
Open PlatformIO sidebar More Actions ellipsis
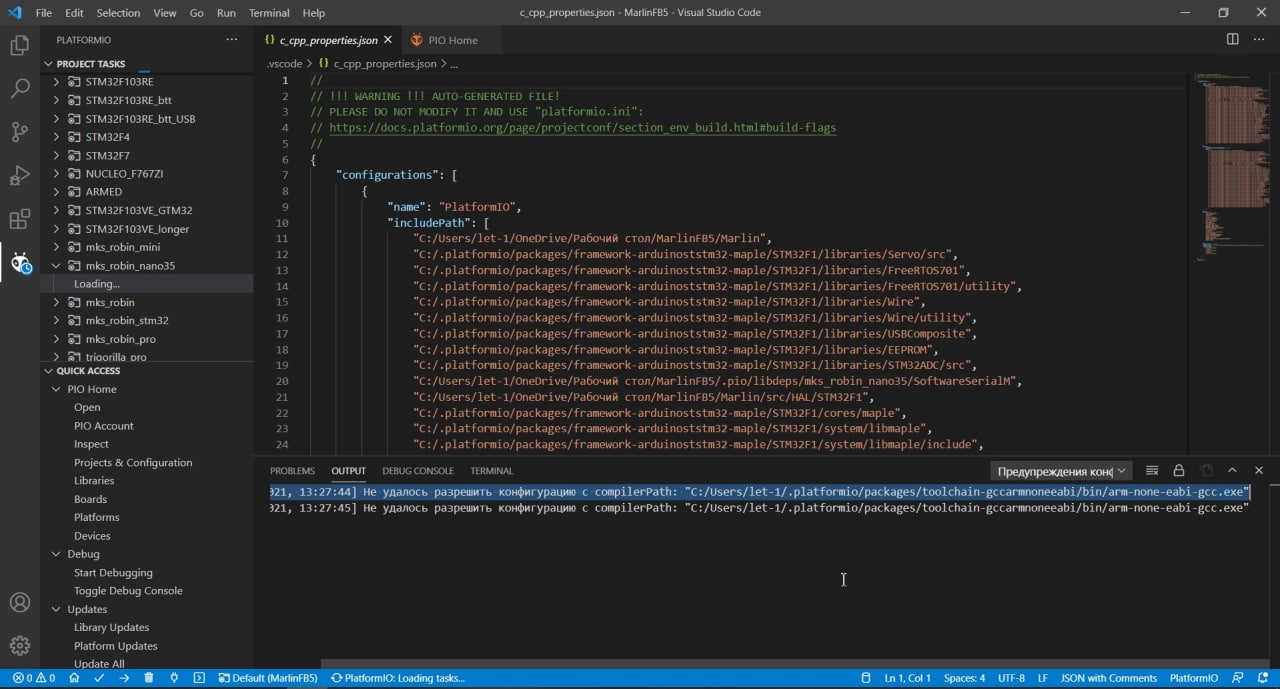232,40
